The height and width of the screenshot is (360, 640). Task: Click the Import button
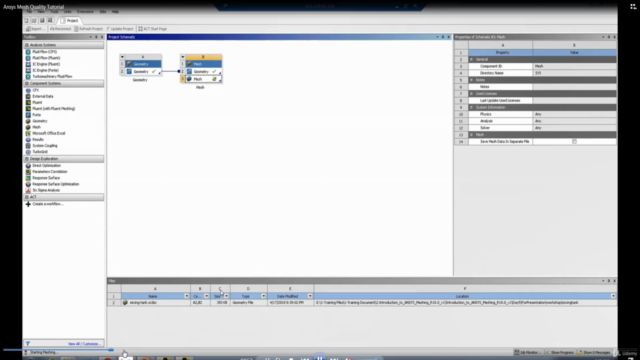click(35, 29)
